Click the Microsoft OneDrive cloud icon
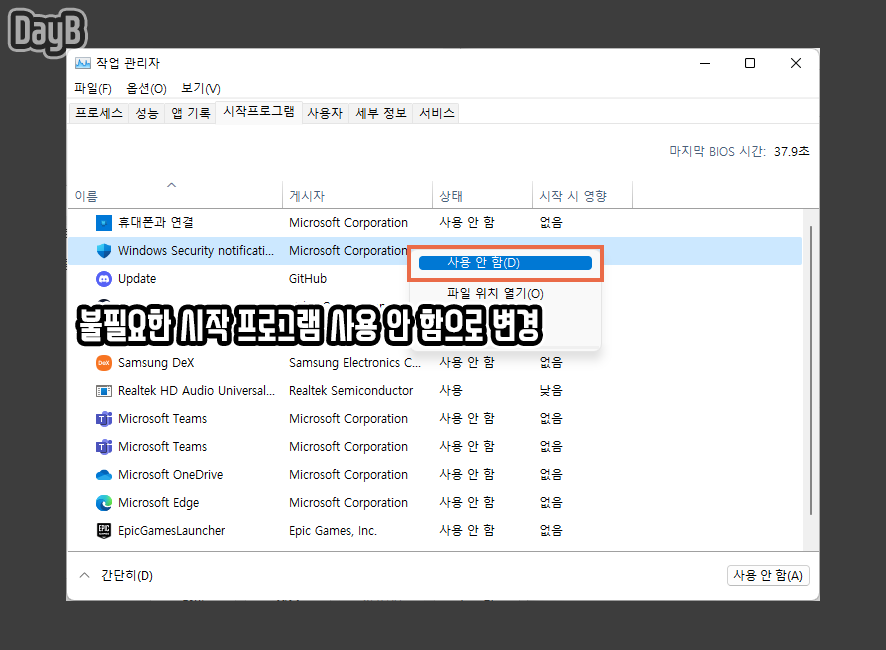Image resolution: width=886 pixels, height=650 pixels. 104,475
